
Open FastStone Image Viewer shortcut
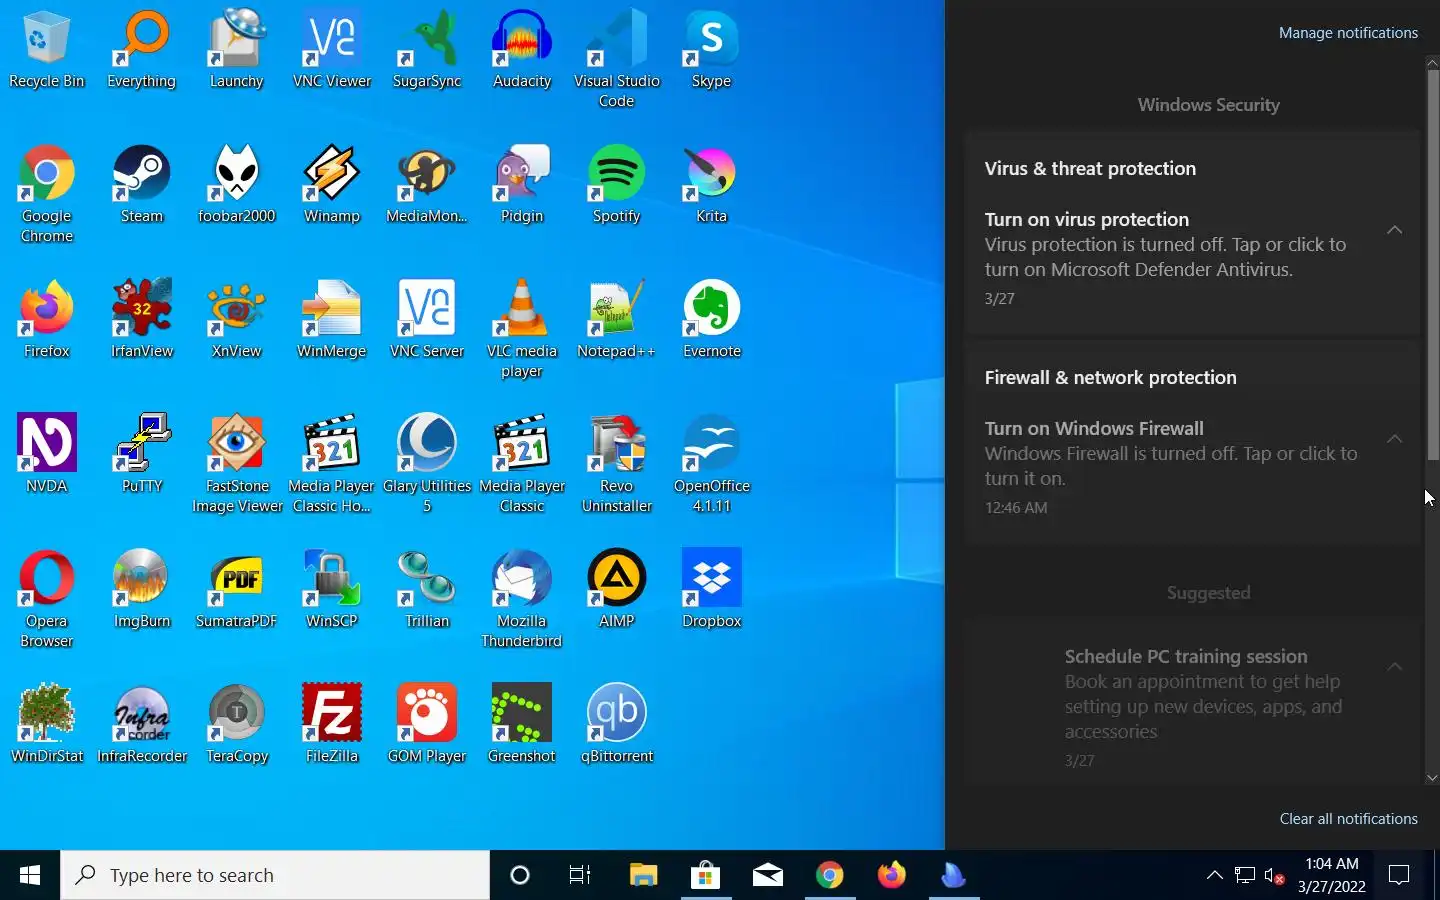pos(236,465)
